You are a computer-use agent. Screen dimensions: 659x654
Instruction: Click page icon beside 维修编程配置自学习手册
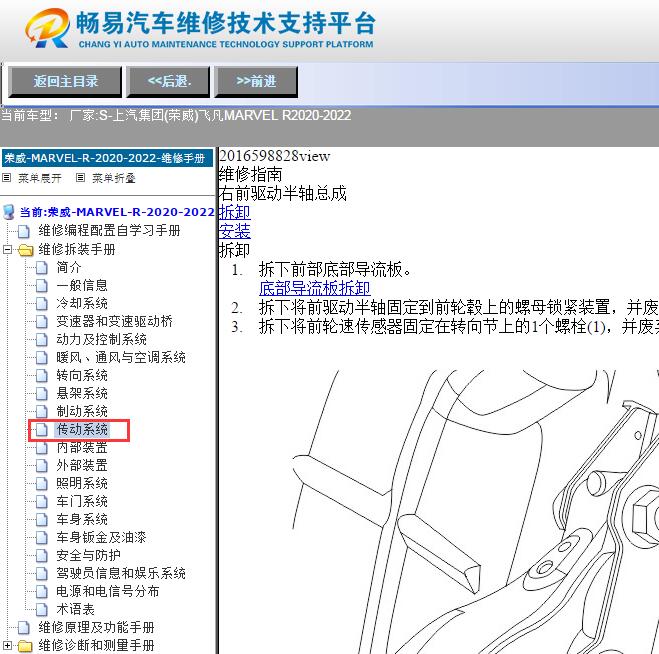[x=24, y=231]
